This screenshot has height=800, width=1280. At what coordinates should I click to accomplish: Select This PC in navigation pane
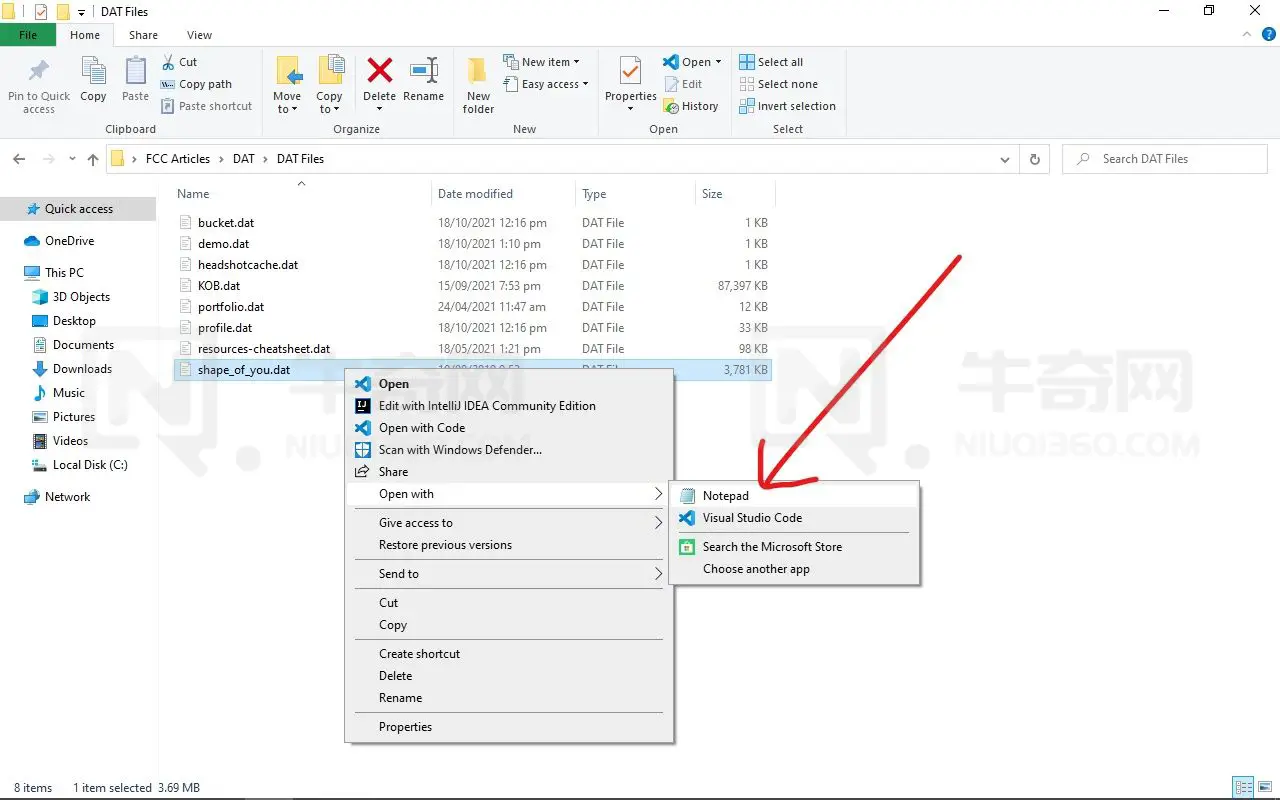64,273
